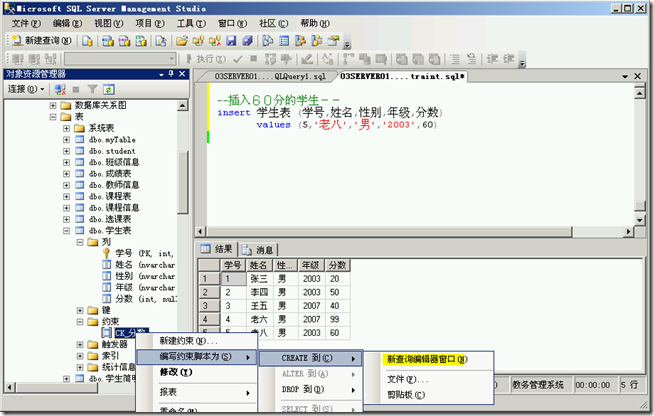Click the 分数 column header in results
This screenshot has height=416, width=654.
[337, 265]
